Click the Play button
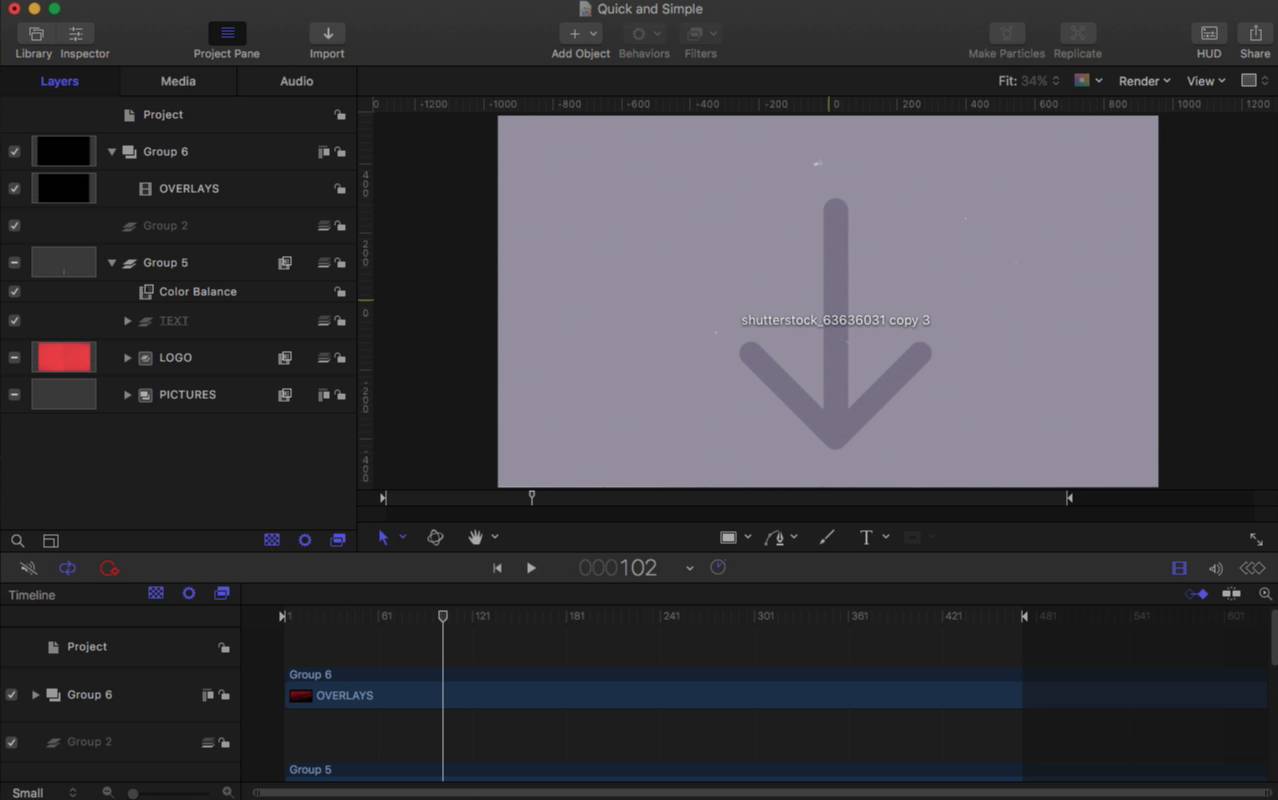This screenshot has width=1278, height=800. tap(531, 568)
